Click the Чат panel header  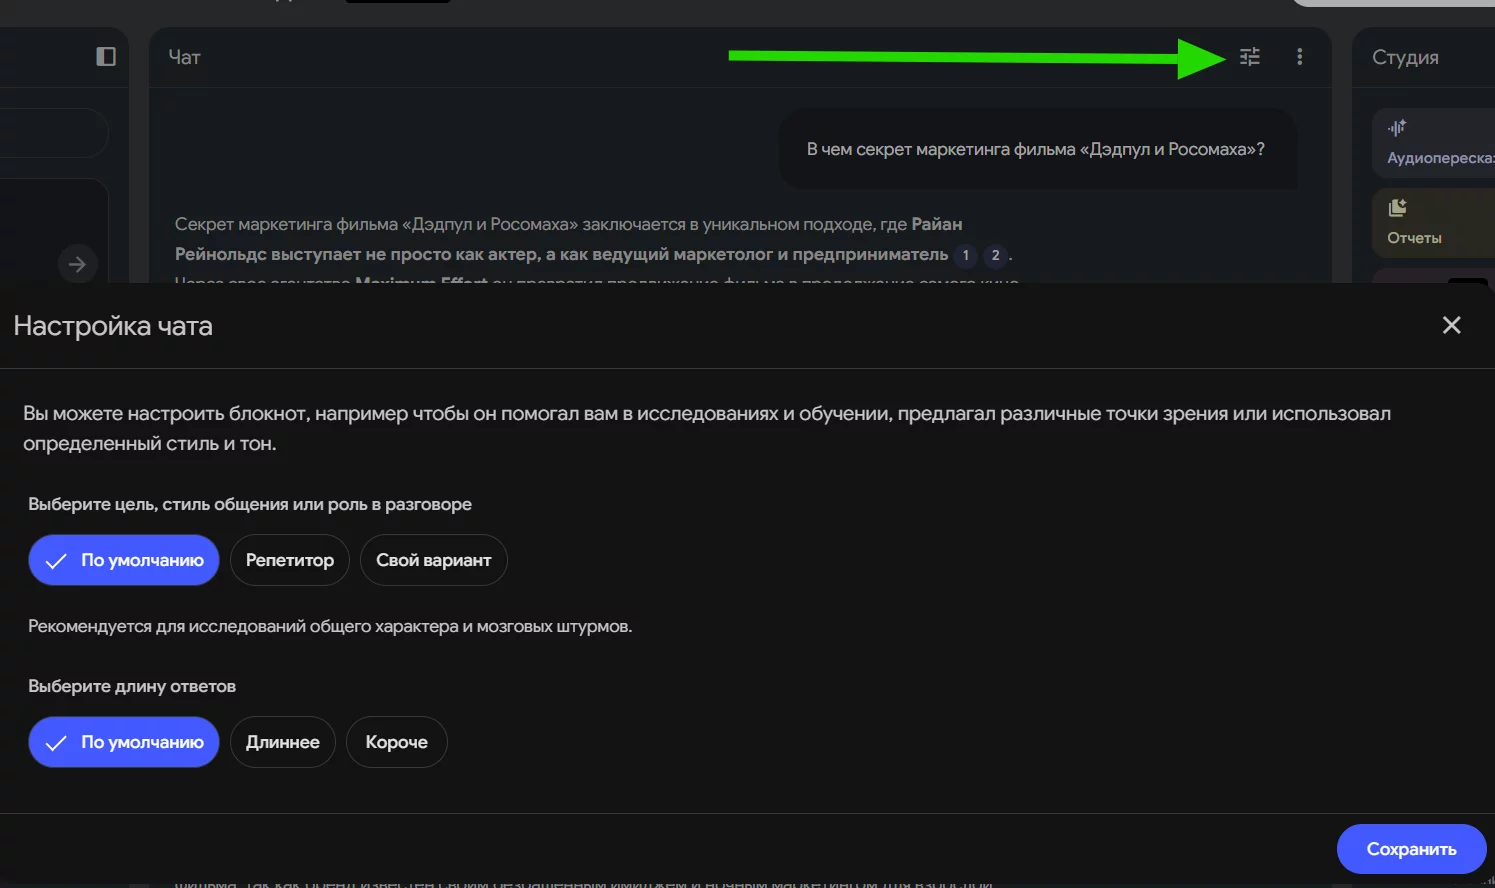tap(185, 57)
